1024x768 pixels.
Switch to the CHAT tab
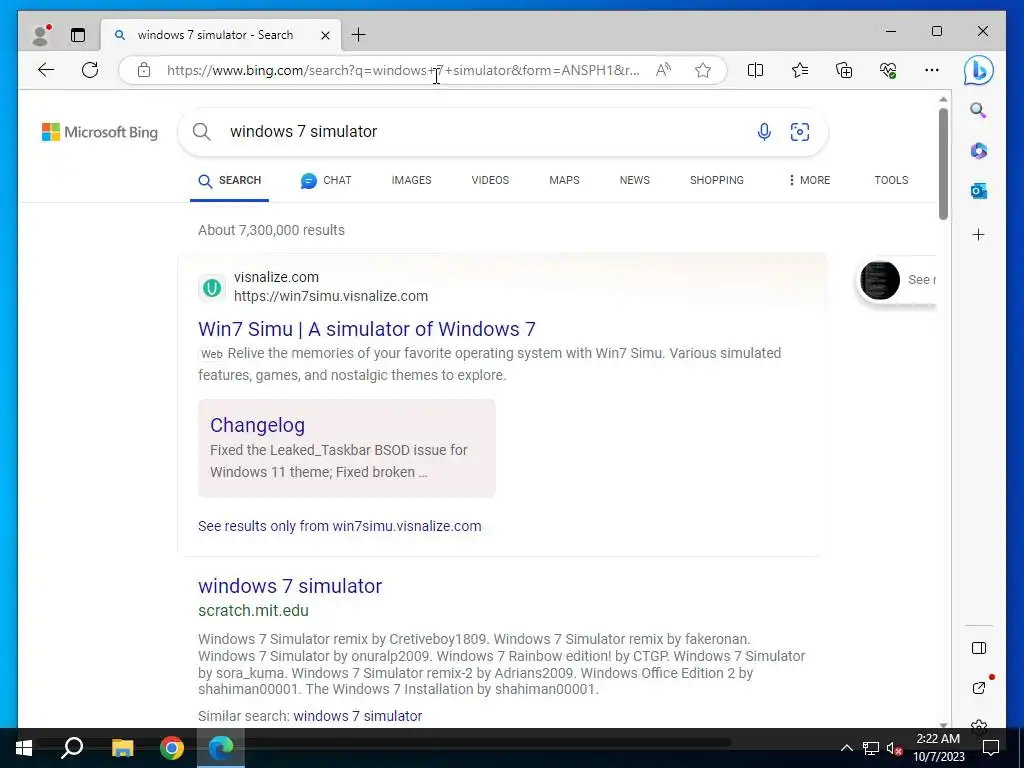coord(327,180)
